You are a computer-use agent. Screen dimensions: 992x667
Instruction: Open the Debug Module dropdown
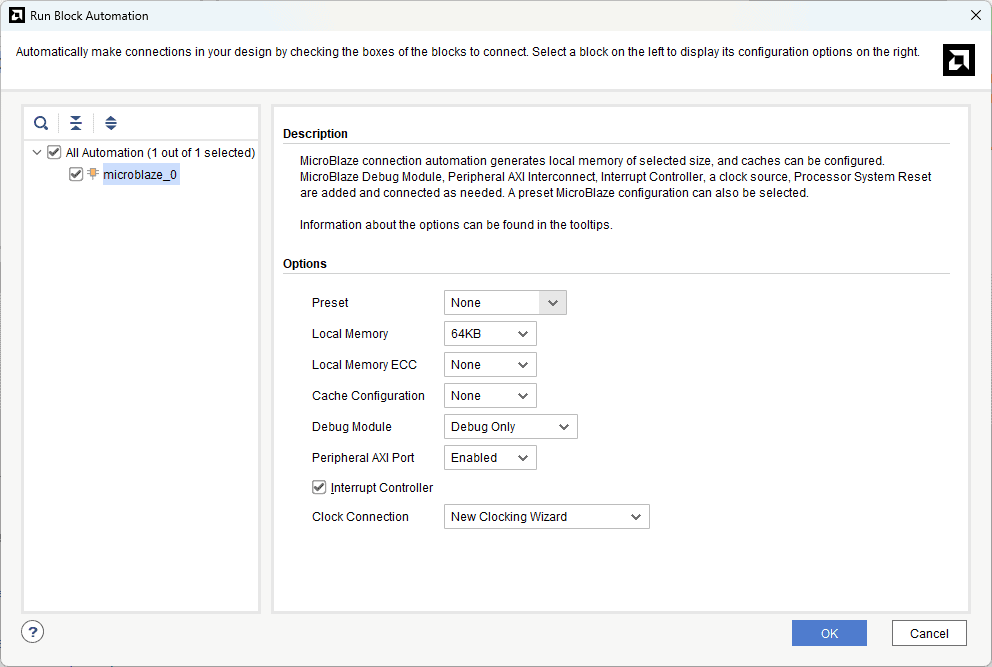point(510,427)
